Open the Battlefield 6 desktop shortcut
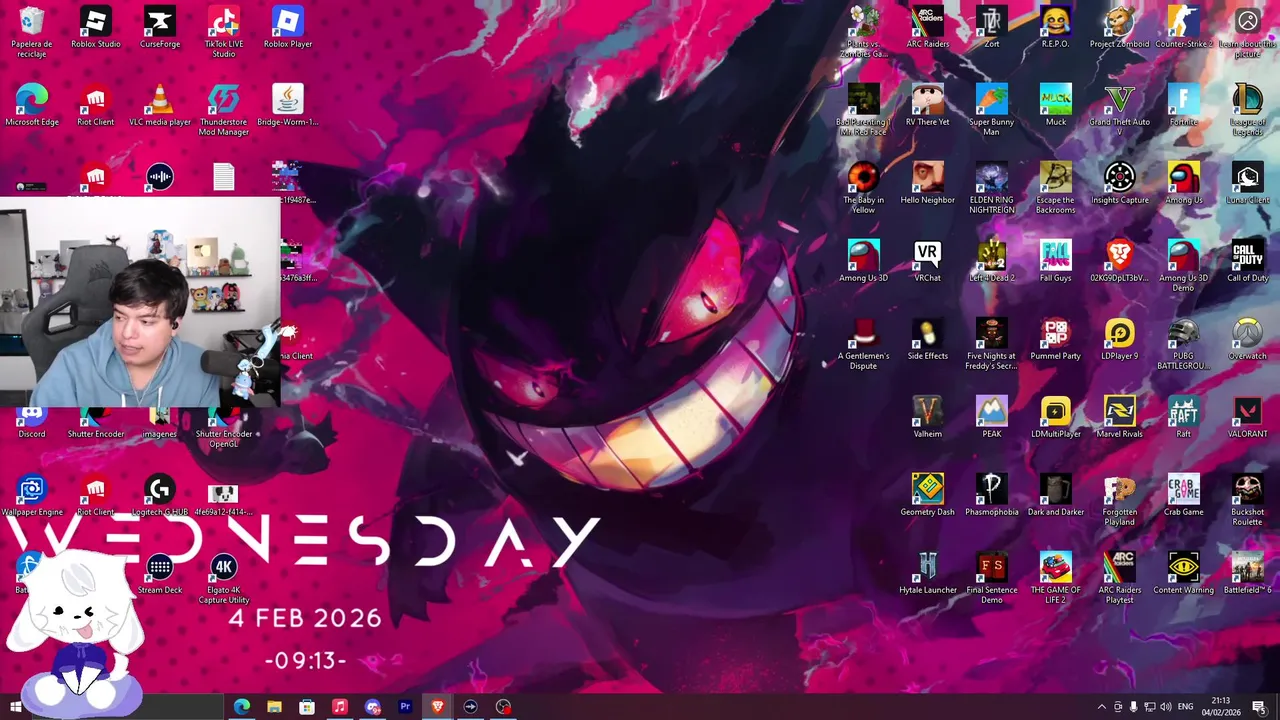This screenshot has width=1280, height=720. (x=1248, y=574)
